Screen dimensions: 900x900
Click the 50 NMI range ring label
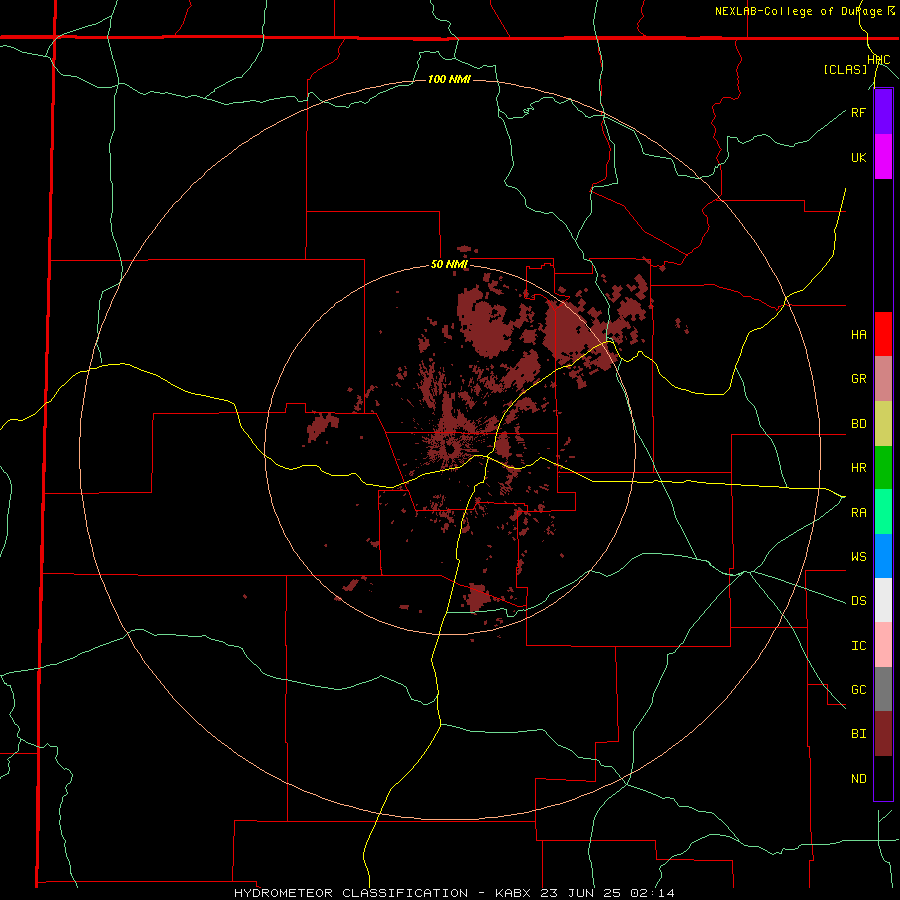coord(449,265)
